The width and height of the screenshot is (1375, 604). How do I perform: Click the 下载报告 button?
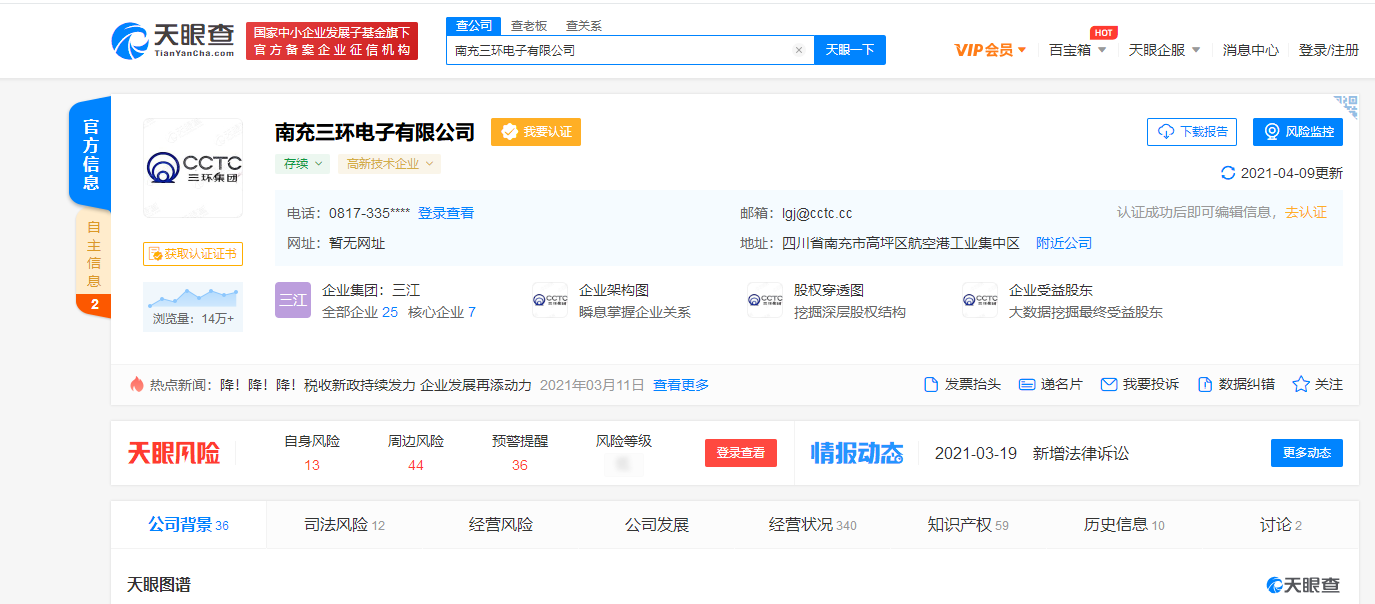[x=1192, y=132]
